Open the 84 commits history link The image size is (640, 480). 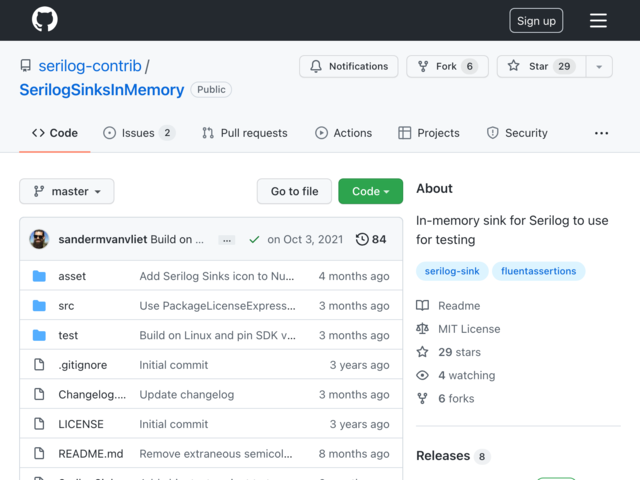pyautogui.click(x=371, y=239)
